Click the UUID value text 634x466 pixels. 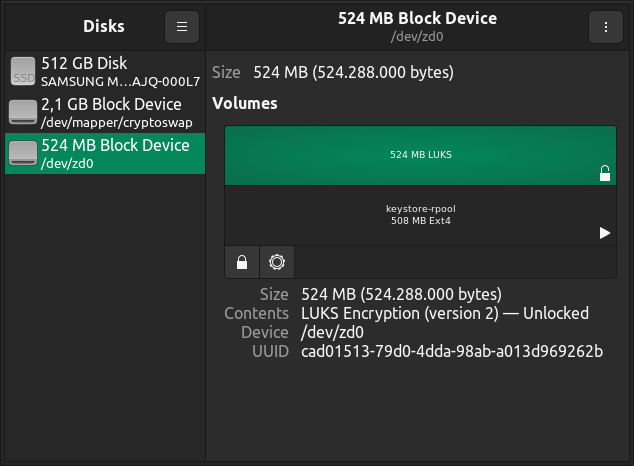(x=452, y=351)
